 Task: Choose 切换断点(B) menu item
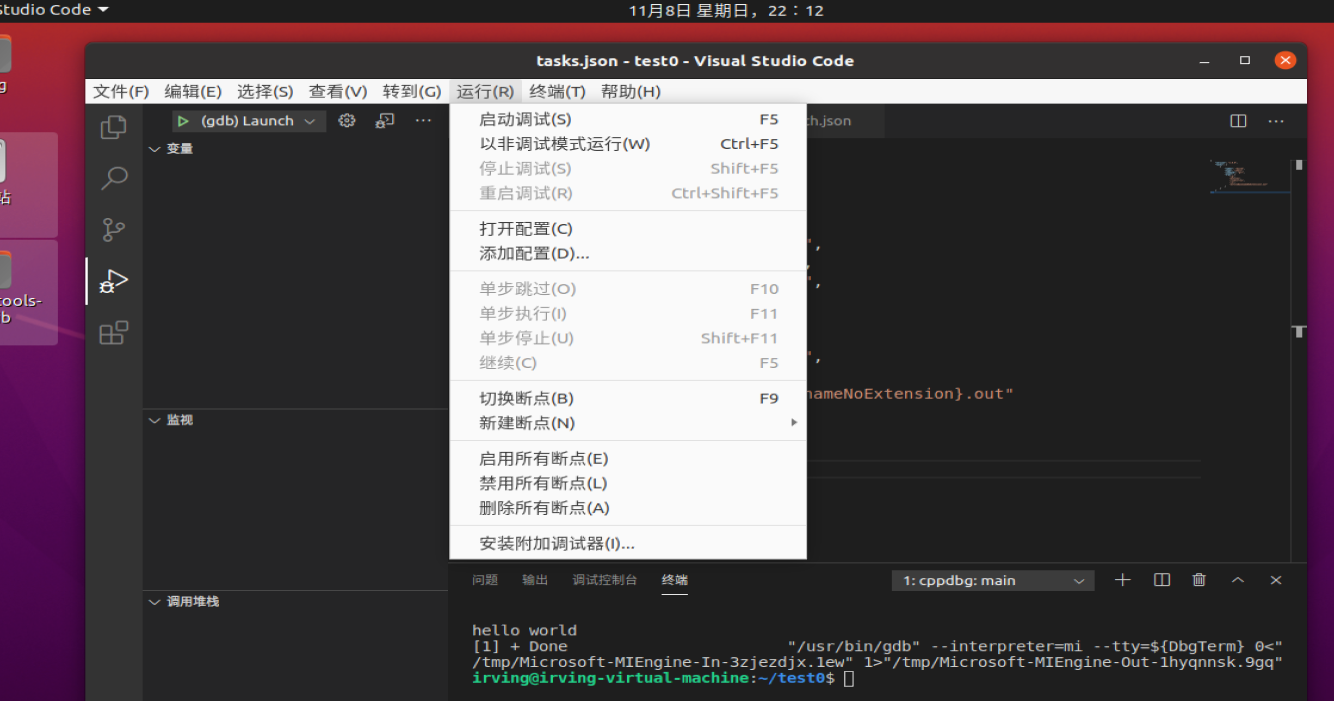[628, 398]
